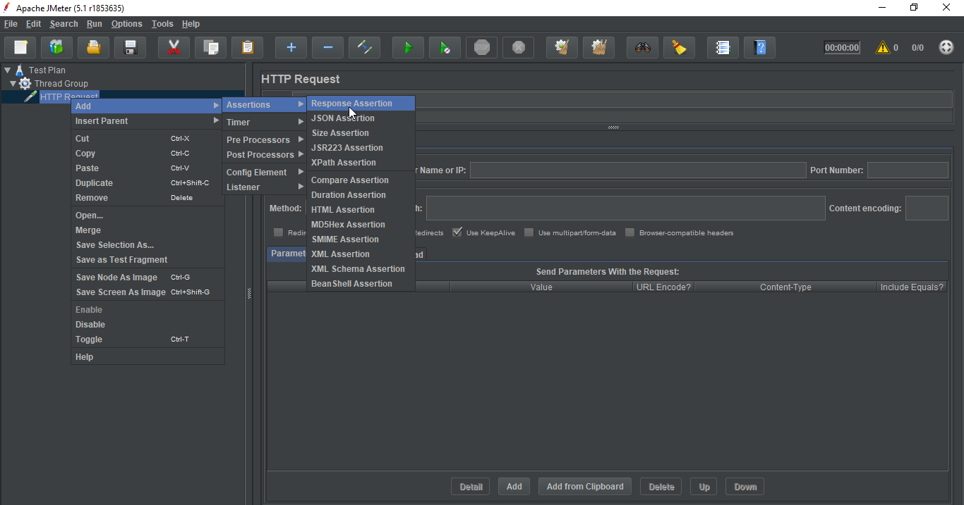The width and height of the screenshot is (964, 505).
Task: Click the Search binoculars icon
Action: [x=642, y=47]
